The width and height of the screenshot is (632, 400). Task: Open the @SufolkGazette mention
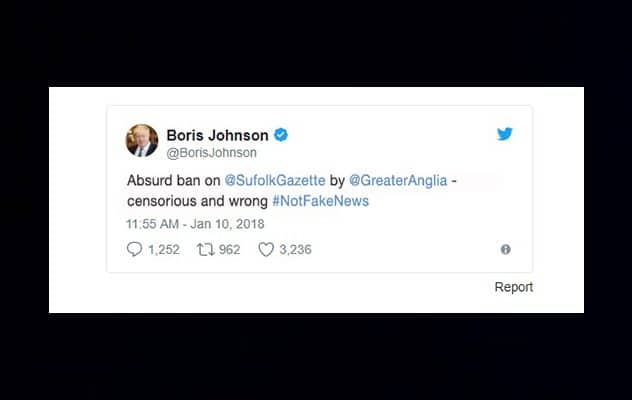(275, 180)
